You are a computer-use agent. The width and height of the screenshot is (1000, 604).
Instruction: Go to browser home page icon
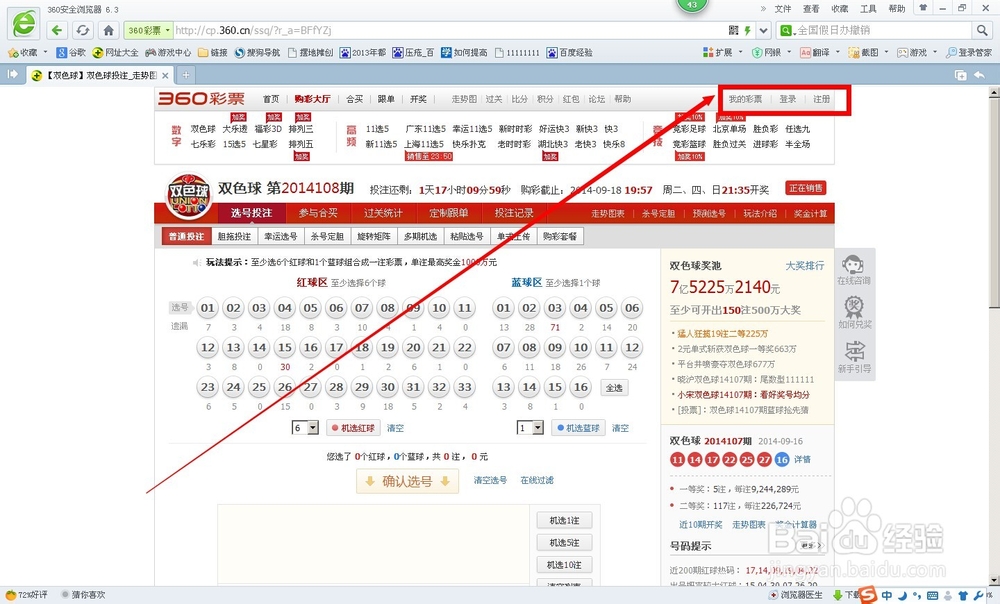(108, 30)
